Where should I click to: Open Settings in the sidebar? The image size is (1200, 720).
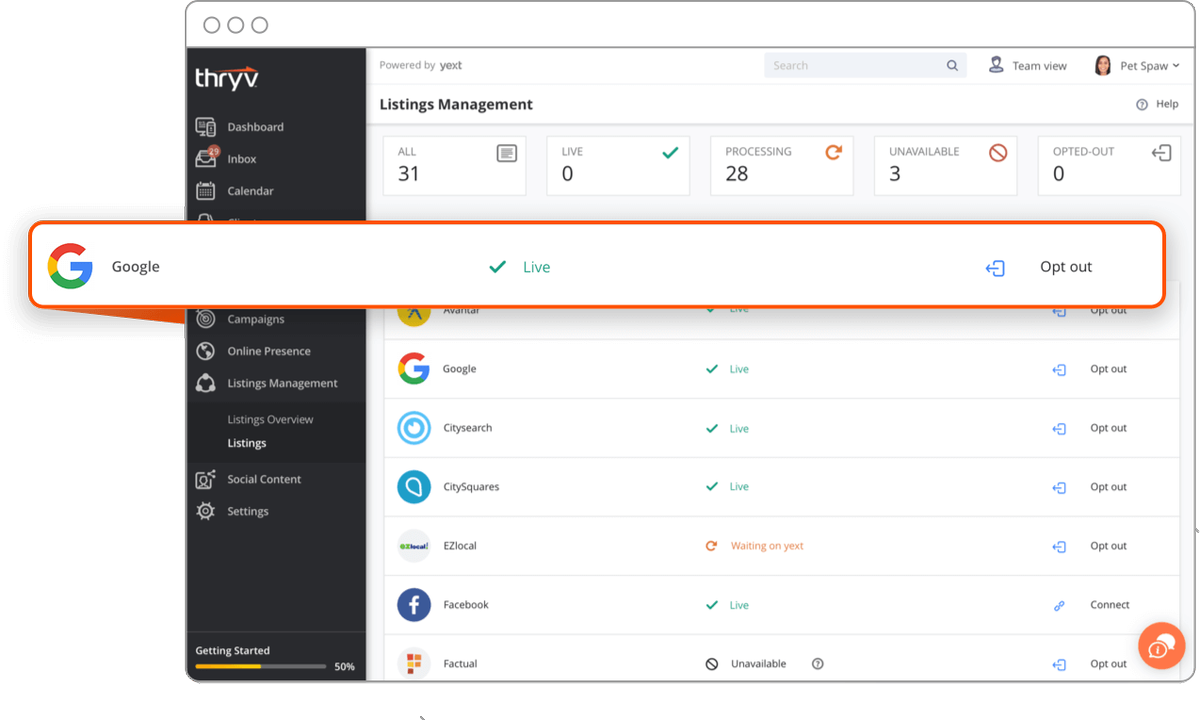[x=247, y=511]
